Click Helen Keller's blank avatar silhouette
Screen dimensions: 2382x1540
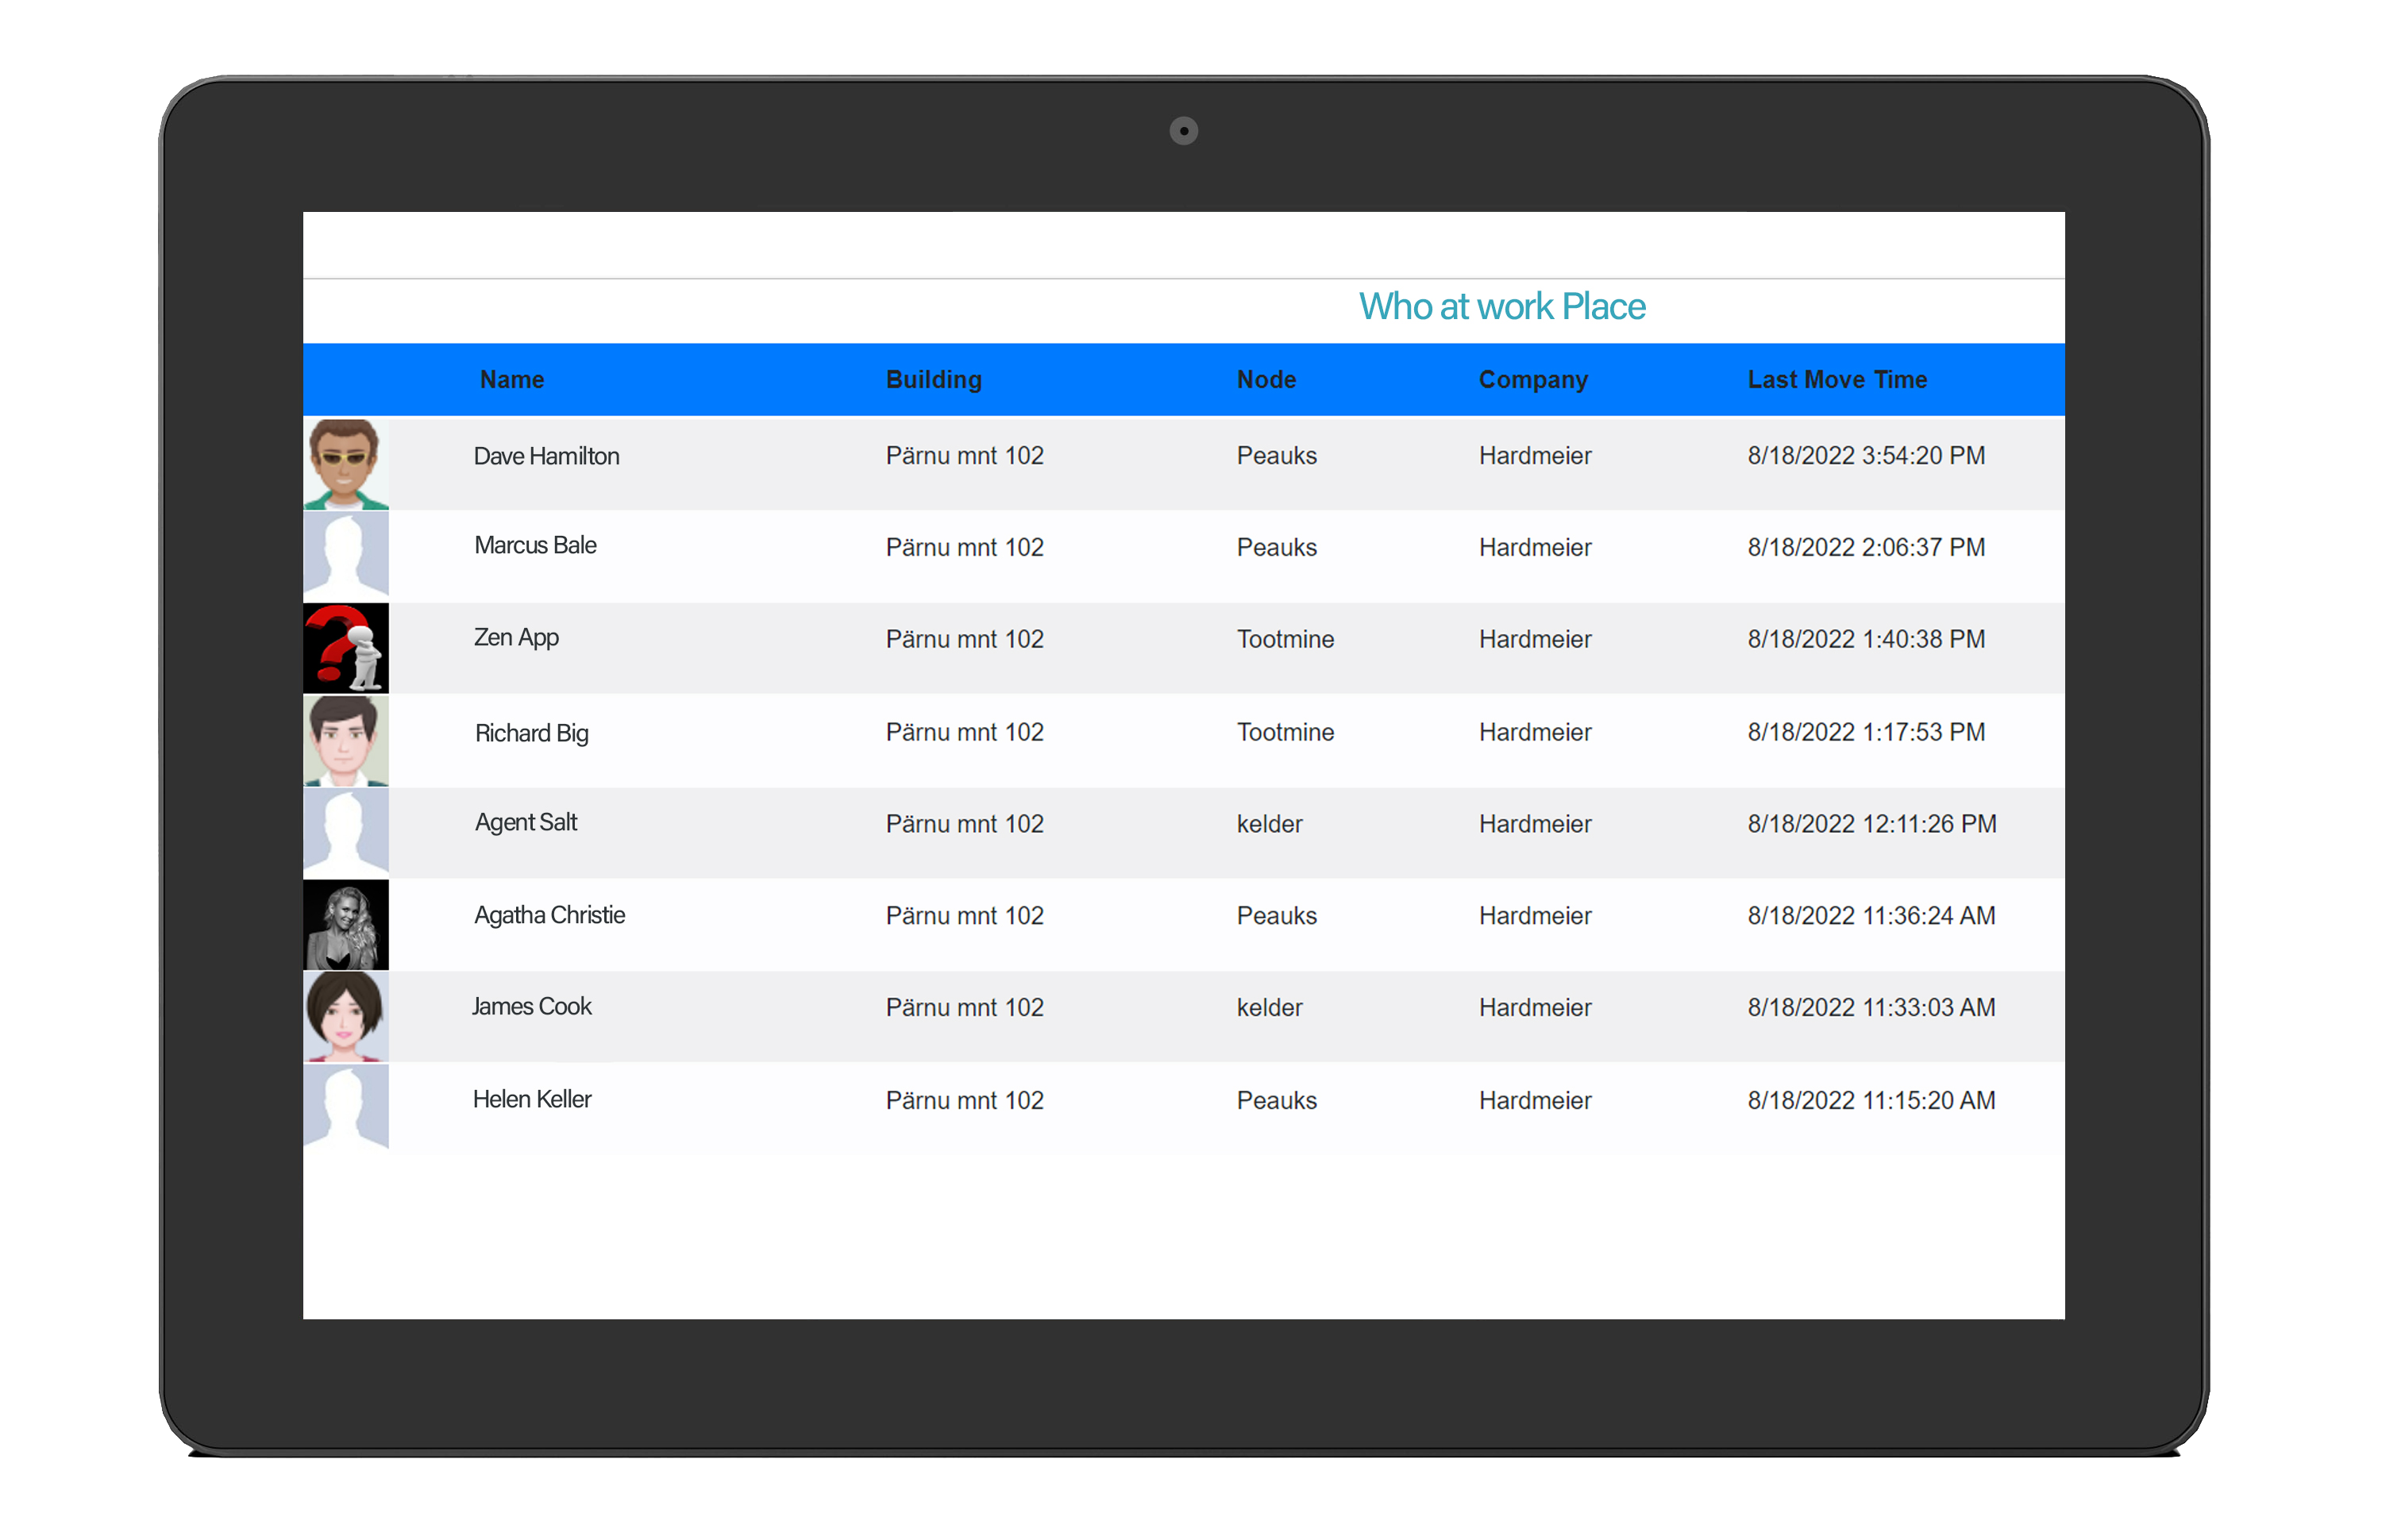pos(345,1107)
